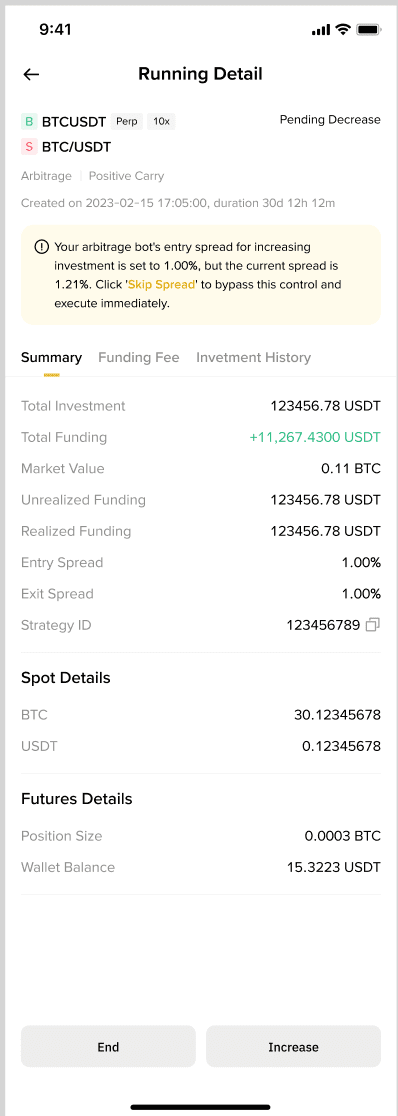Tap the cellular signal icon
The image size is (398, 1116).
click(x=321, y=30)
